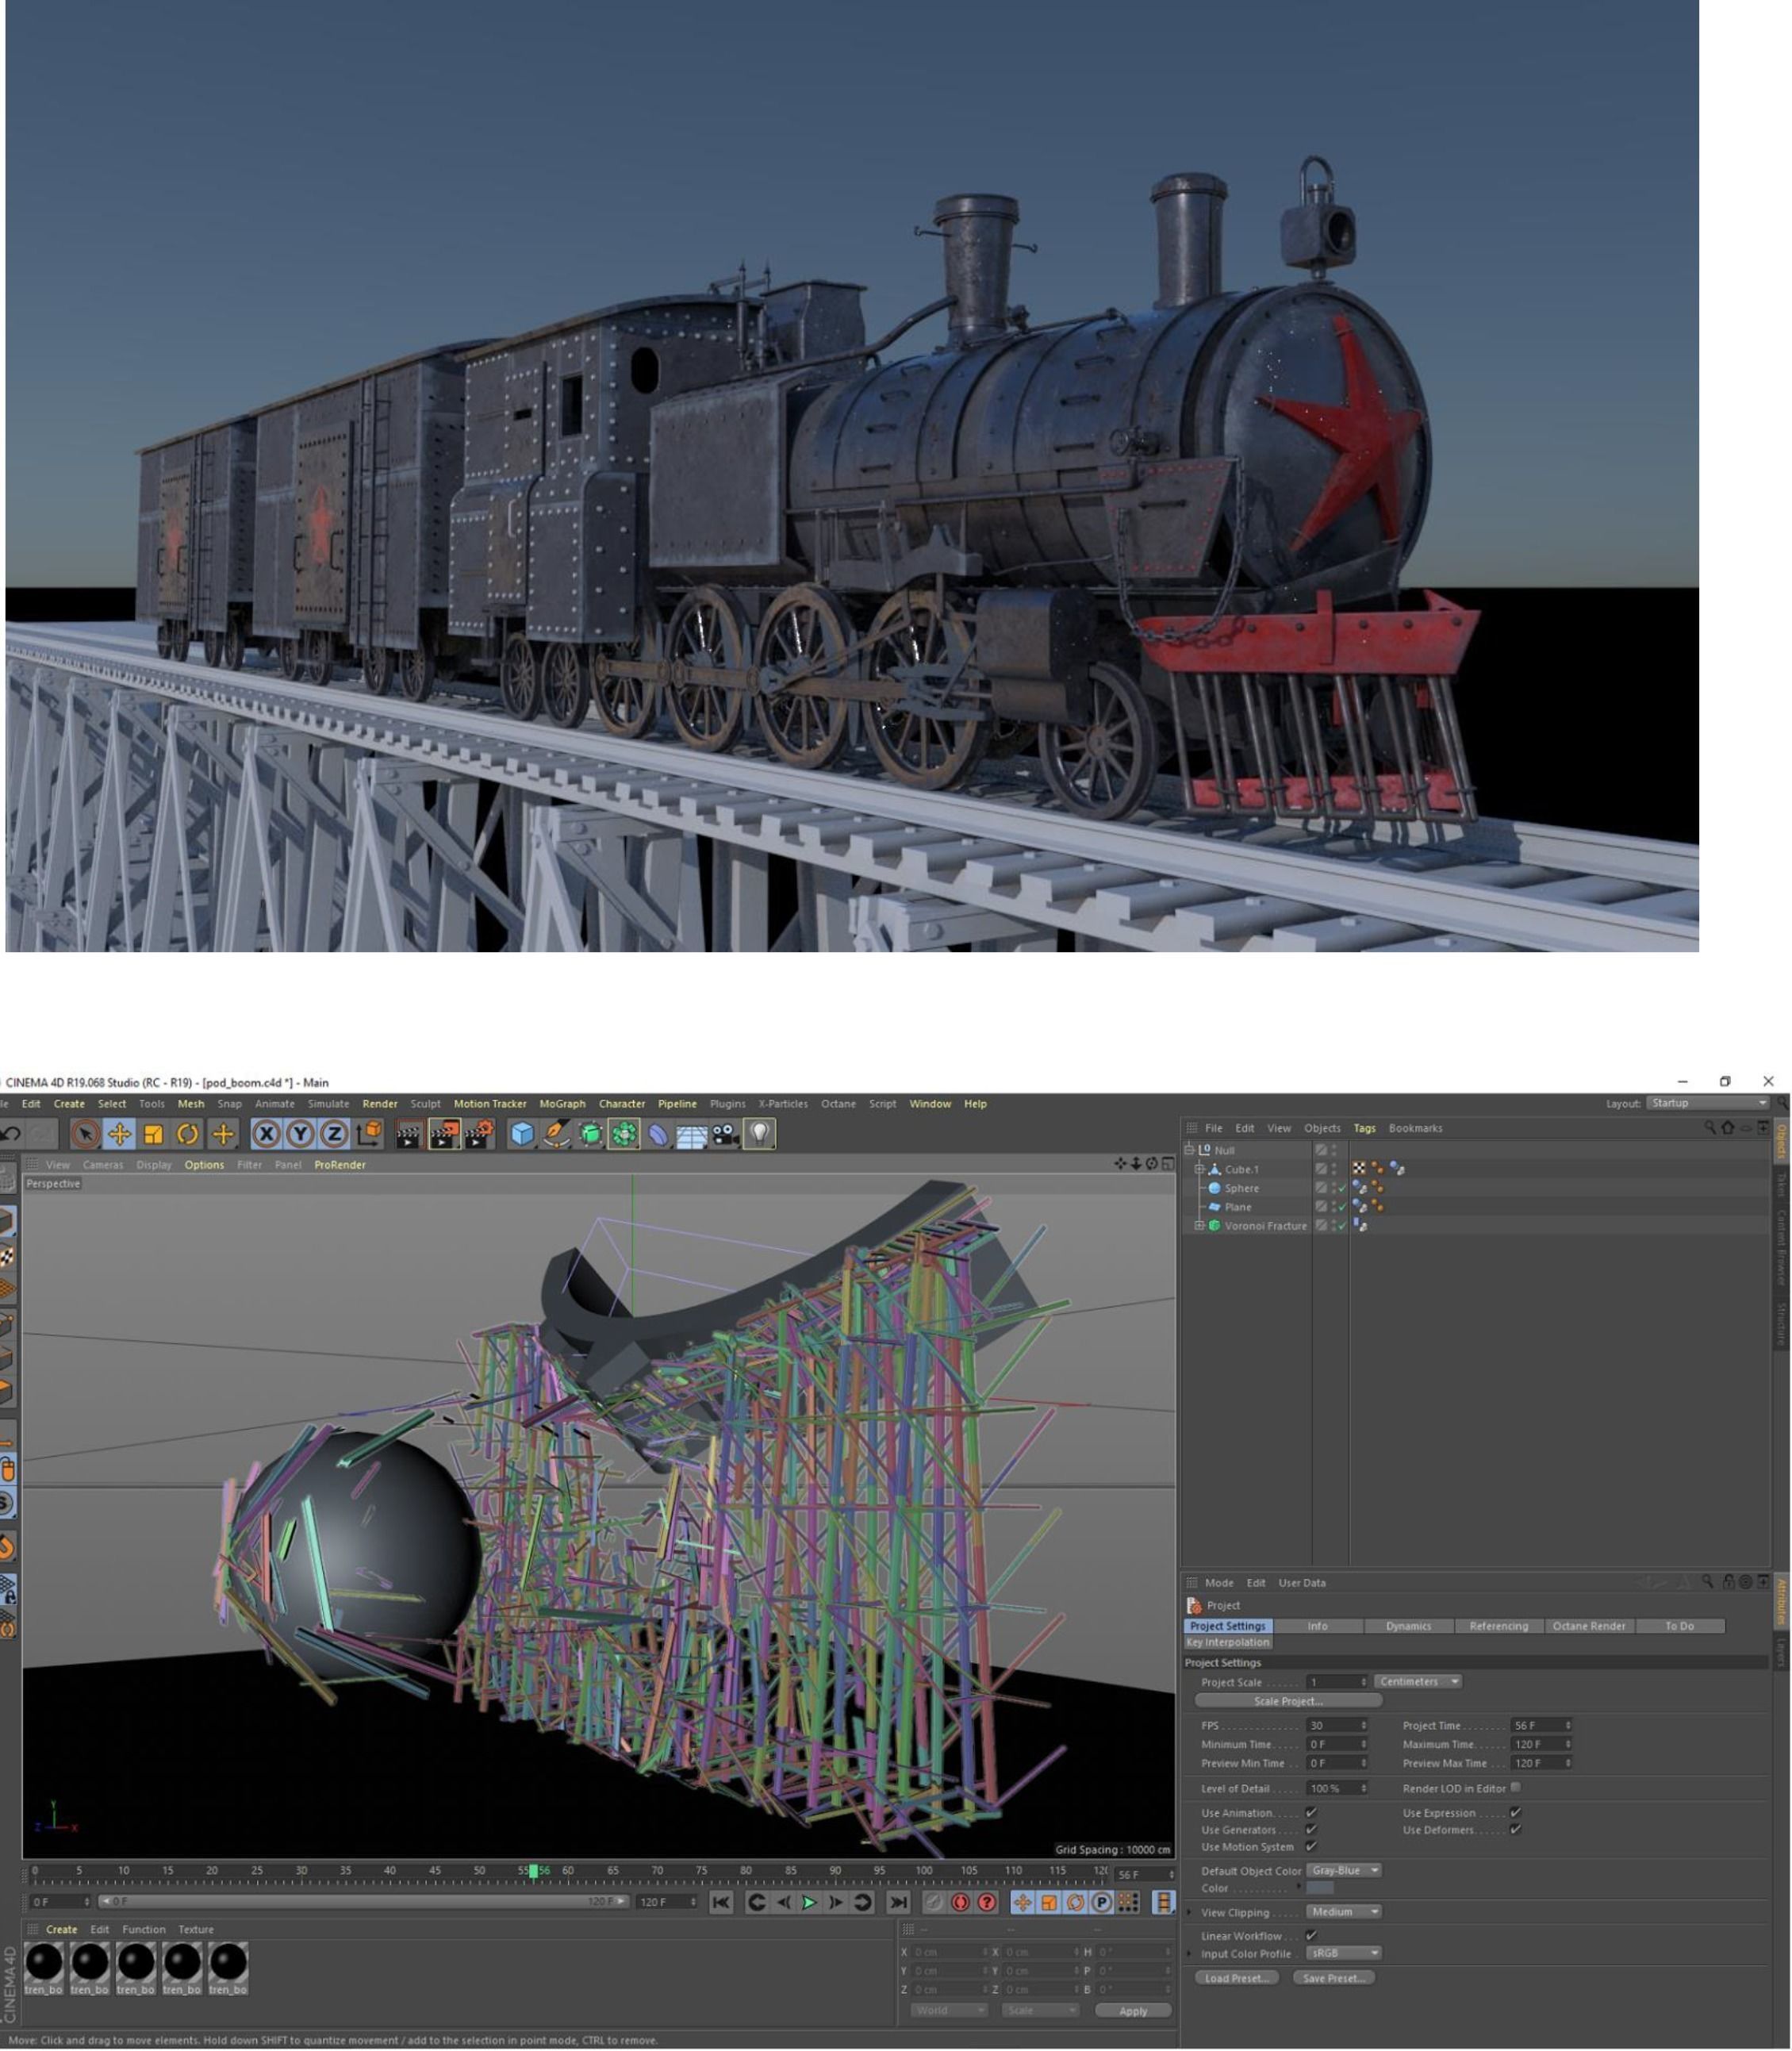Click the coordinate system cube icon

coord(369,1133)
